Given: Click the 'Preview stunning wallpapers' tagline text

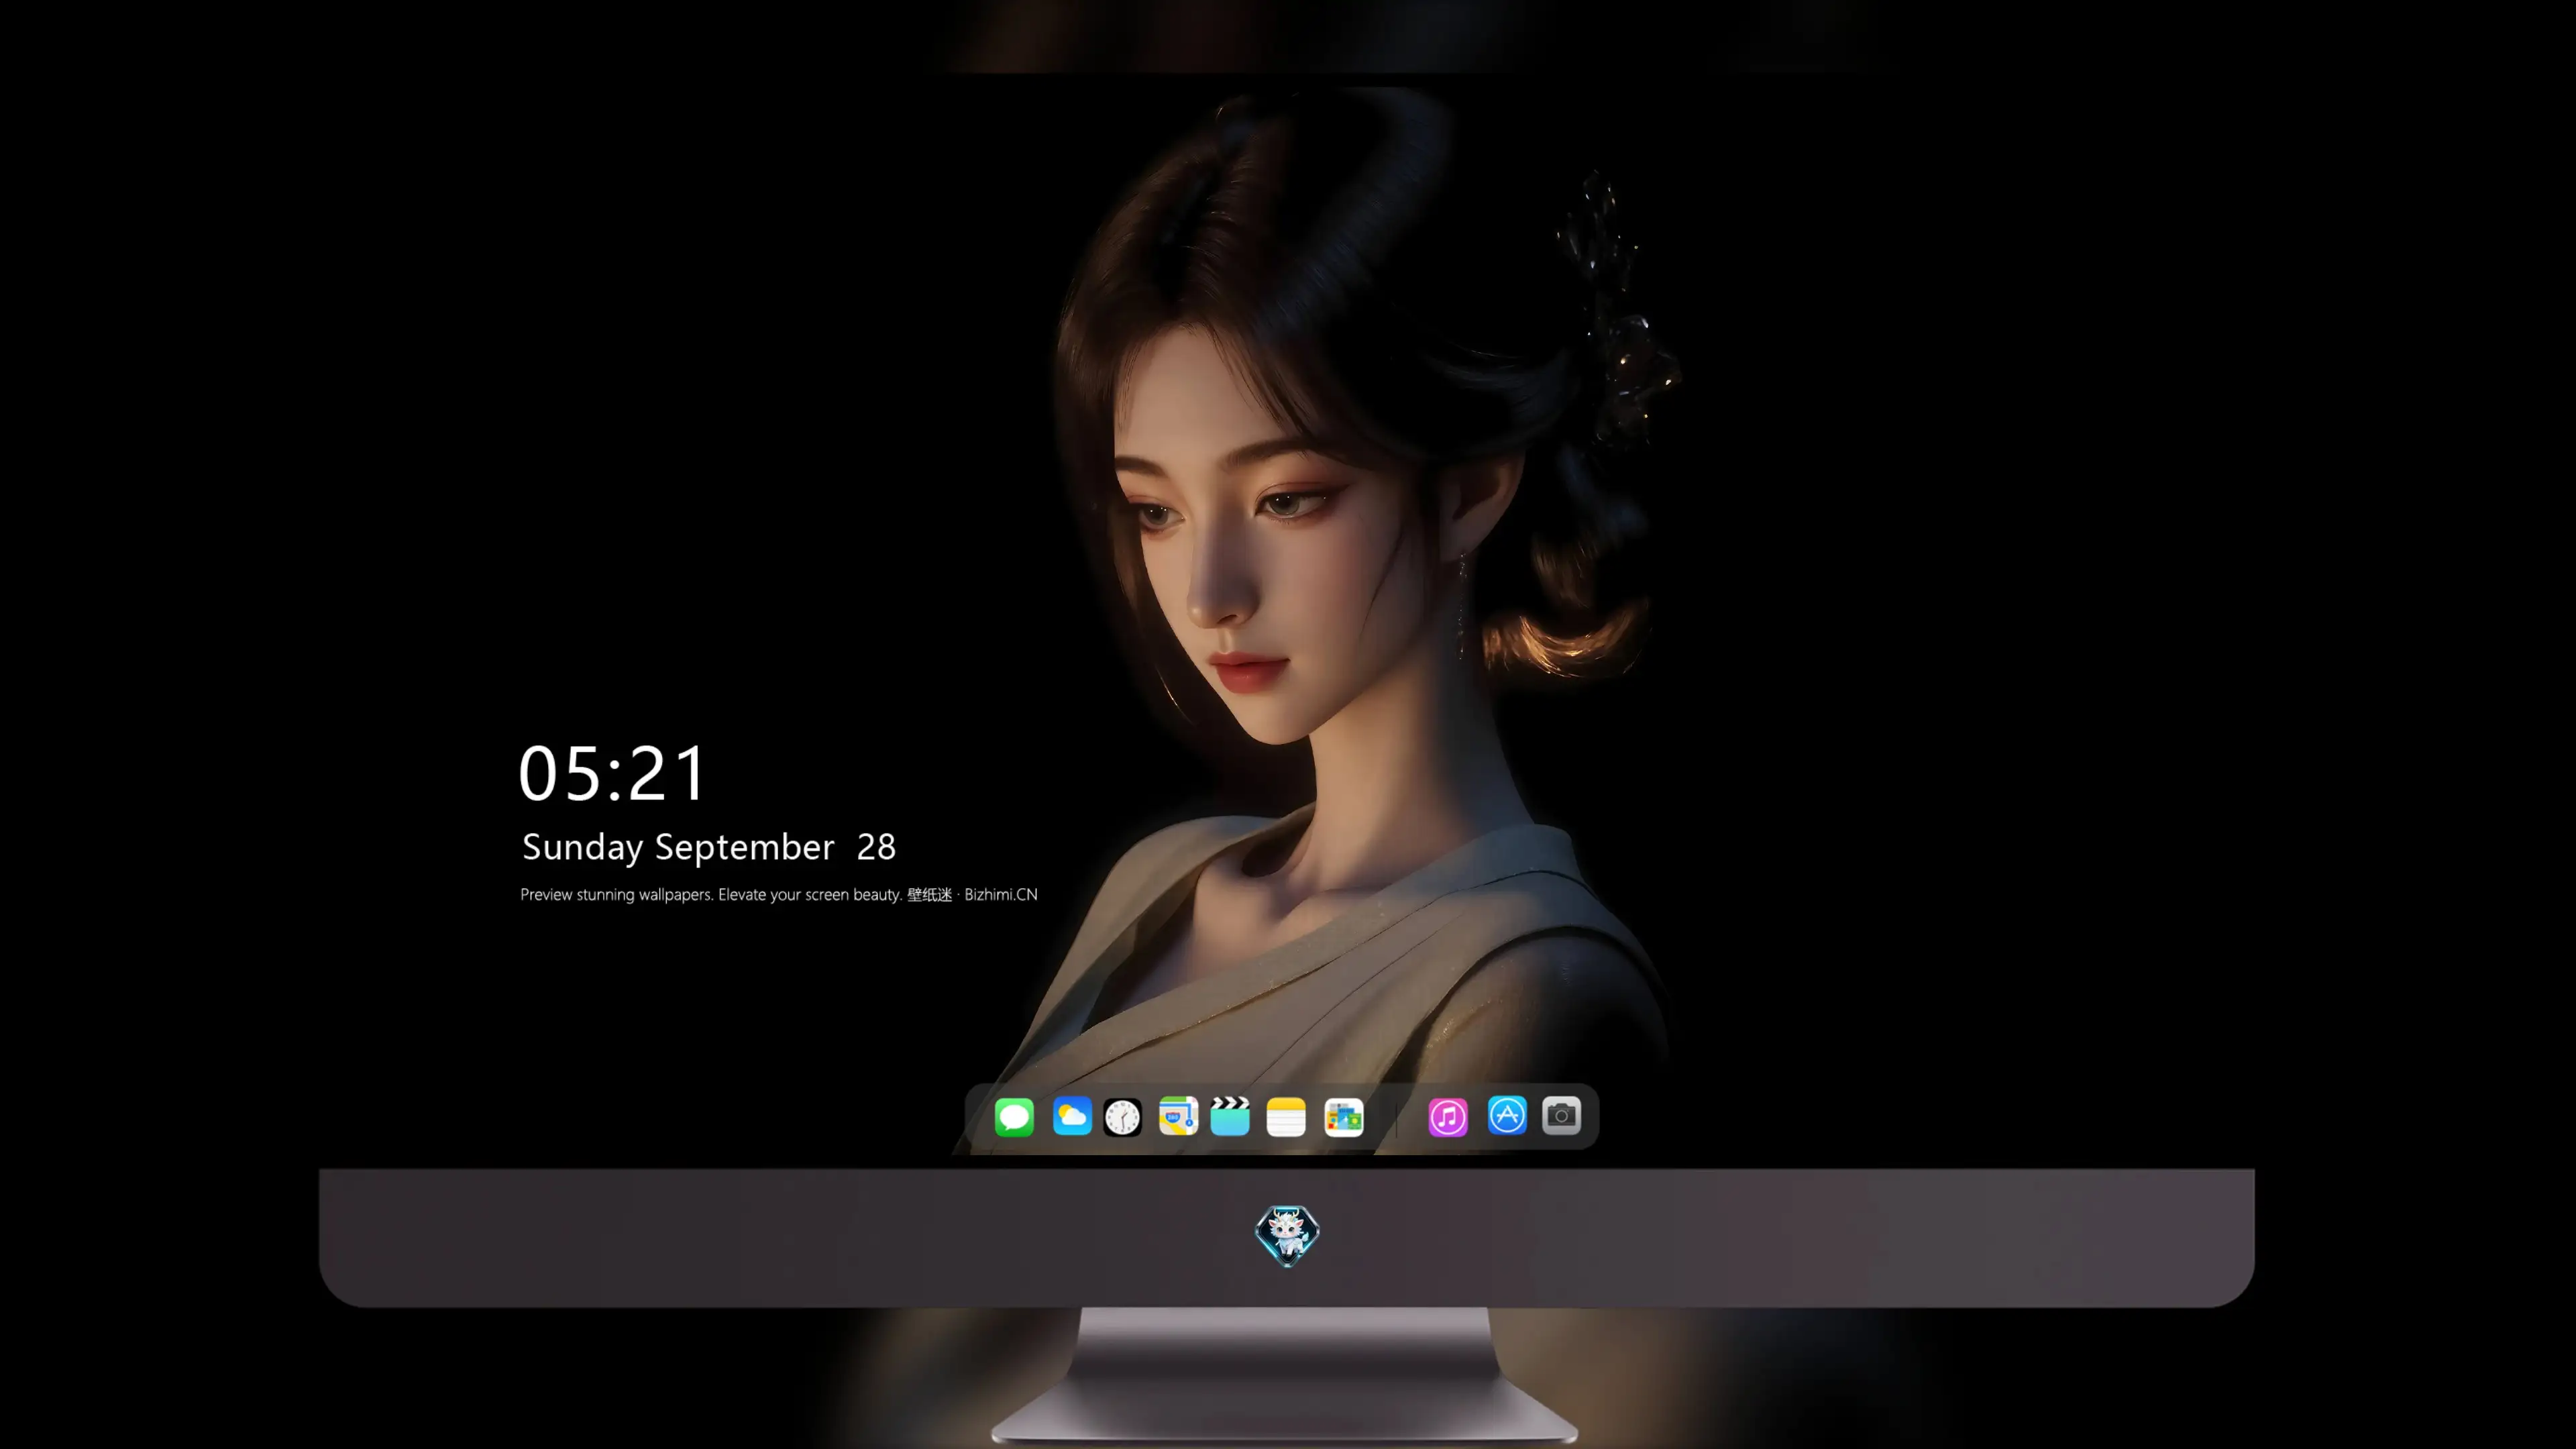Looking at the screenshot, I should pyautogui.click(x=779, y=894).
